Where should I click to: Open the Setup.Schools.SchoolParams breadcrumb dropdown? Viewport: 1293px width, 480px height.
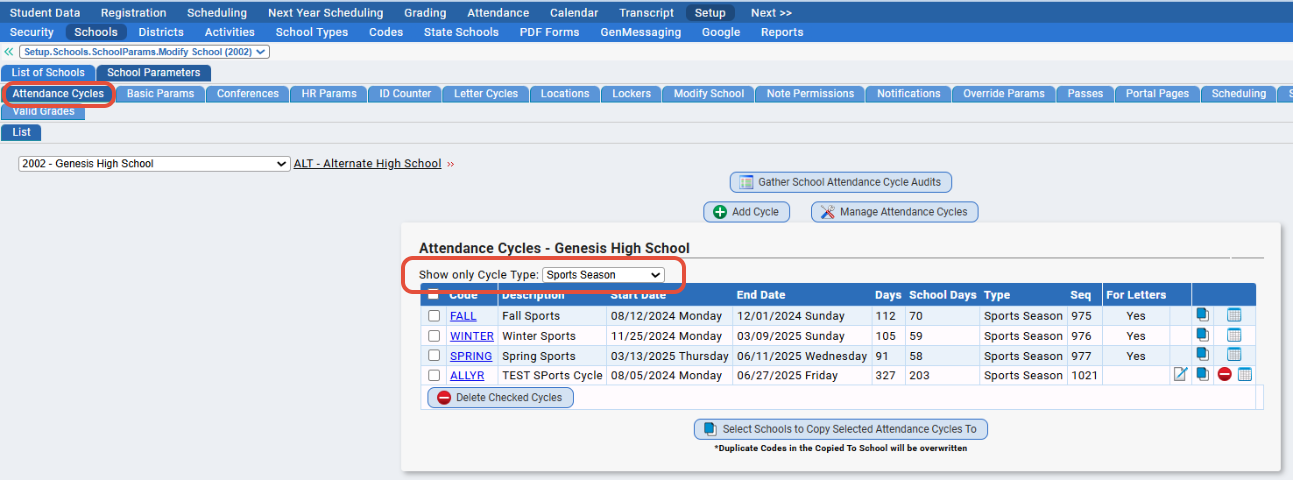[x=144, y=51]
